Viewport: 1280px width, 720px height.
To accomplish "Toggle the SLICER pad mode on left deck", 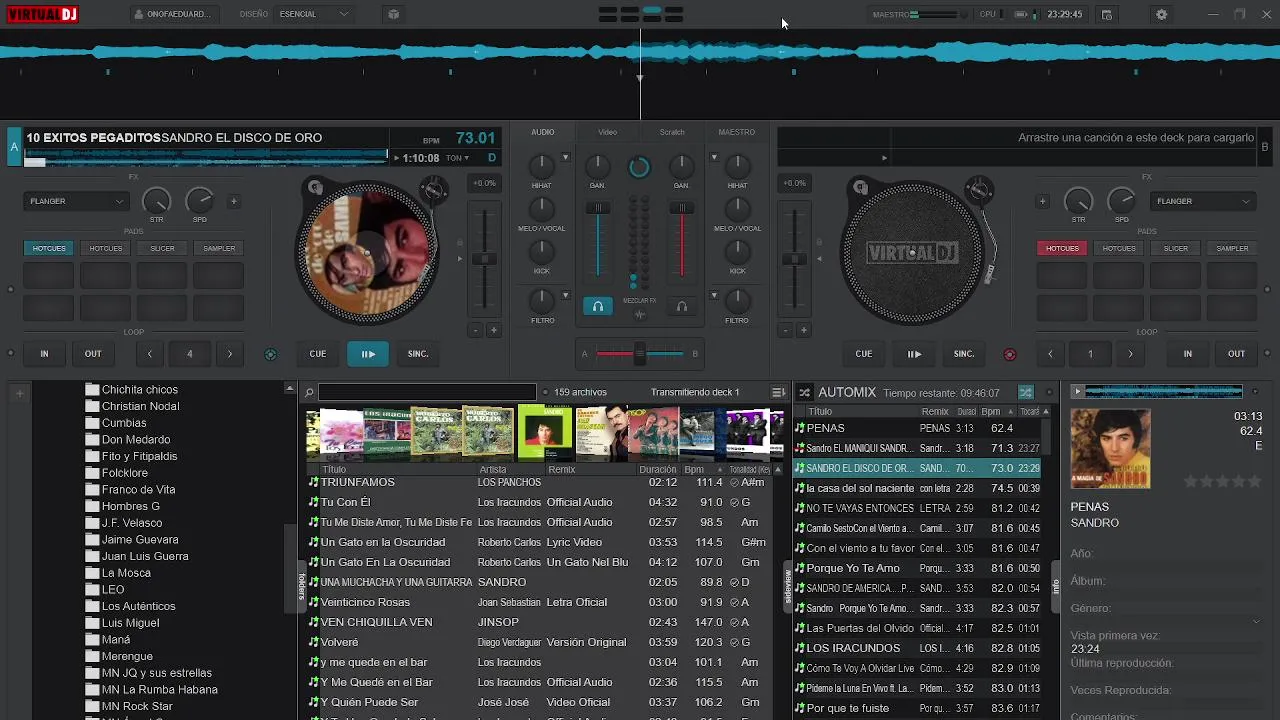I will tap(162, 248).
